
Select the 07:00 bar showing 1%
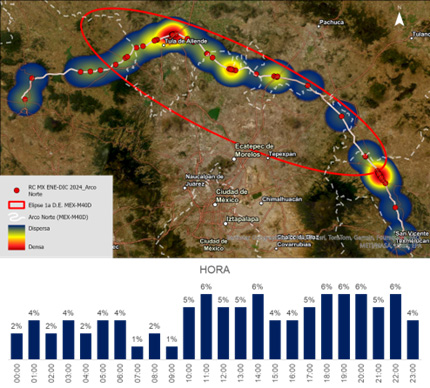coord(137,353)
